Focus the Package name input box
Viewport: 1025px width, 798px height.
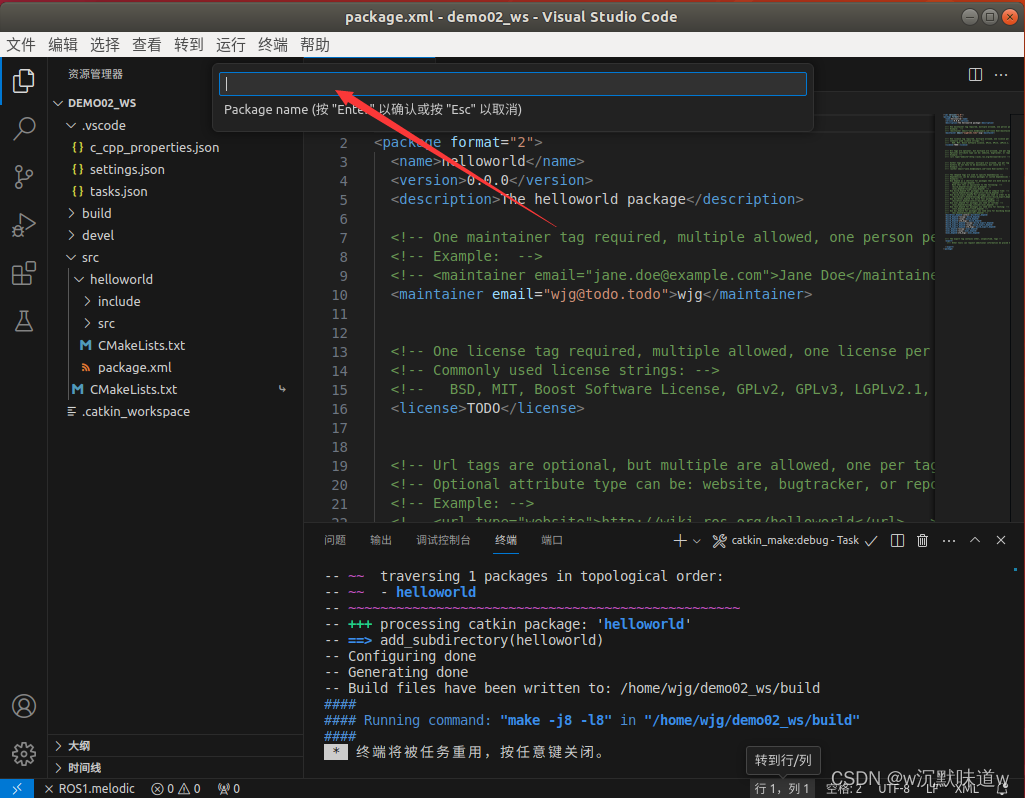pyautogui.click(x=512, y=84)
